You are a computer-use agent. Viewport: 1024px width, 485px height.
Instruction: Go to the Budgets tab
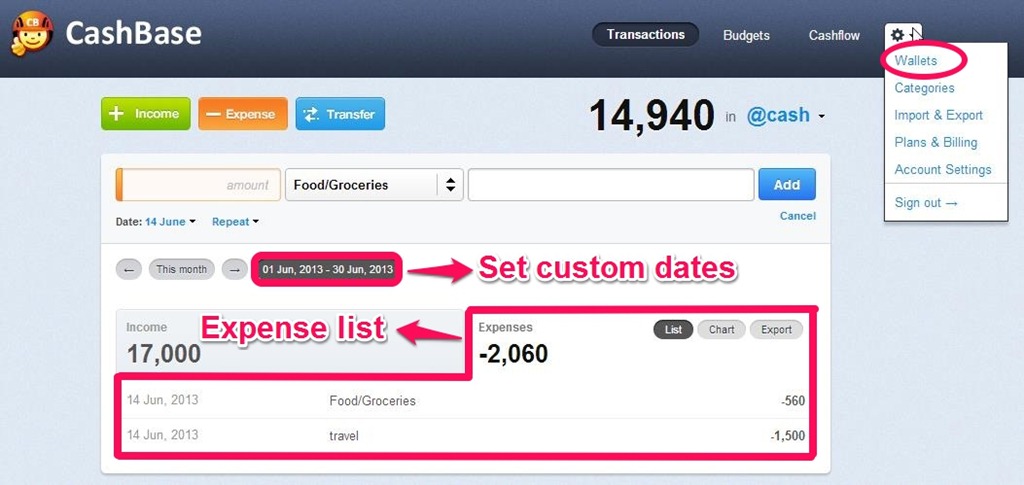pyautogui.click(x=746, y=35)
